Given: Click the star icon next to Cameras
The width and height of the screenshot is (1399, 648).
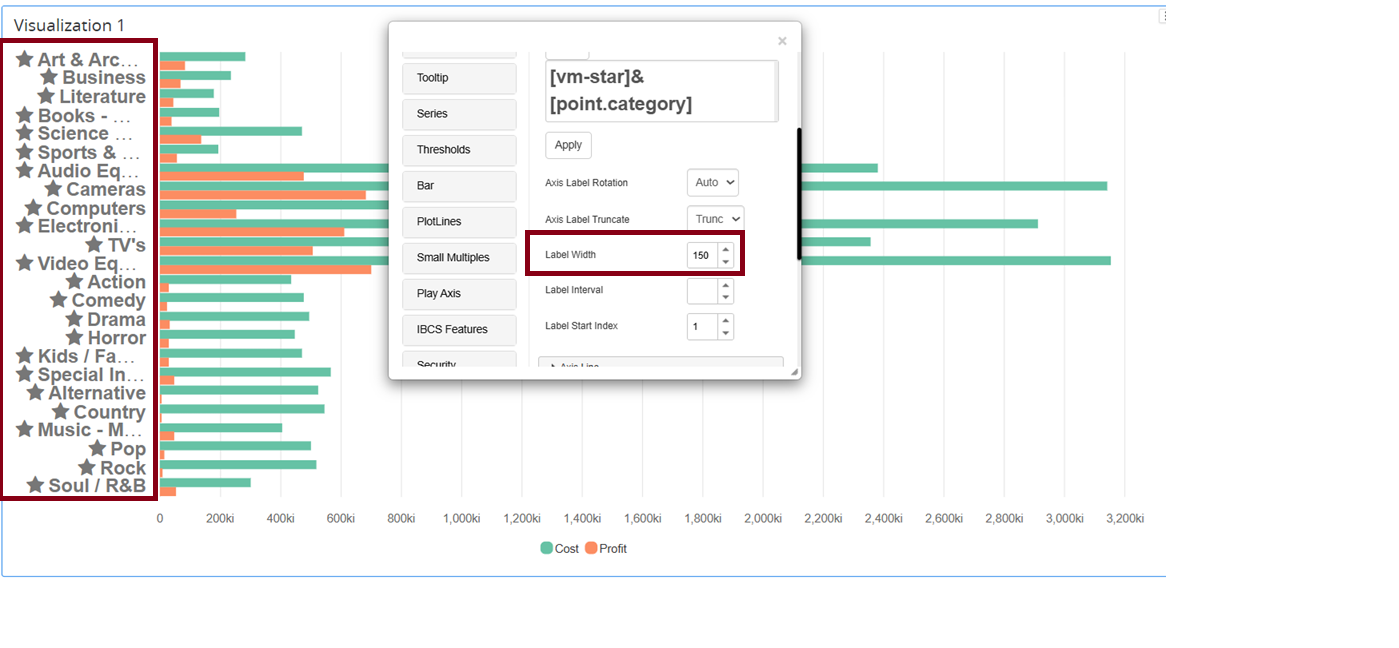Looking at the screenshot, I should point(53,189).
